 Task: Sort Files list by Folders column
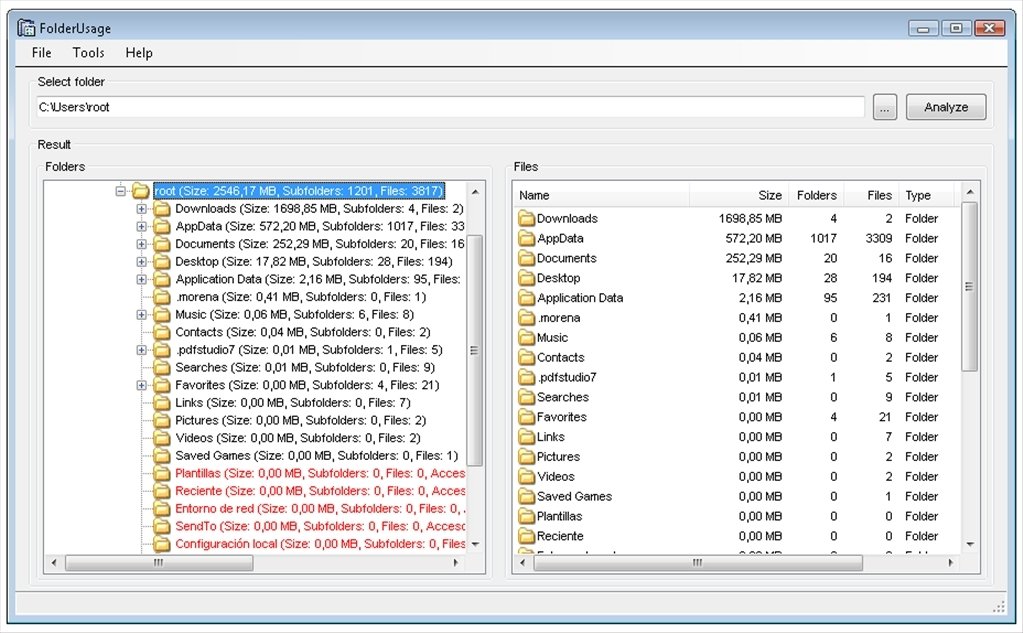(816, 195)
